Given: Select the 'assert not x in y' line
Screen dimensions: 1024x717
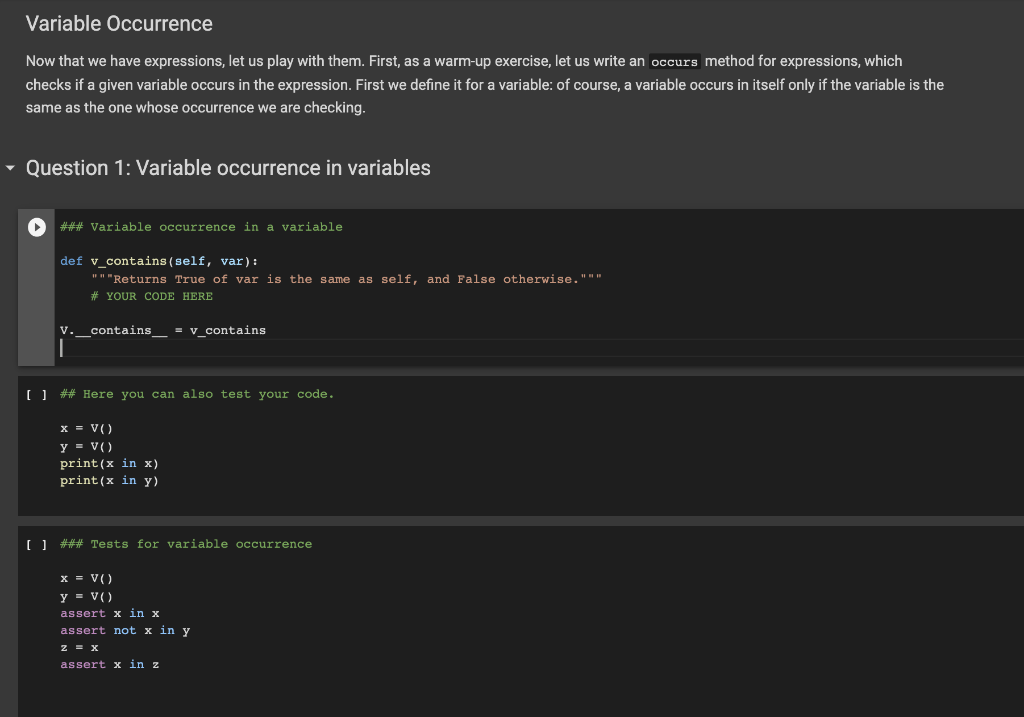Looking at the screenshot, I should 122,630.
